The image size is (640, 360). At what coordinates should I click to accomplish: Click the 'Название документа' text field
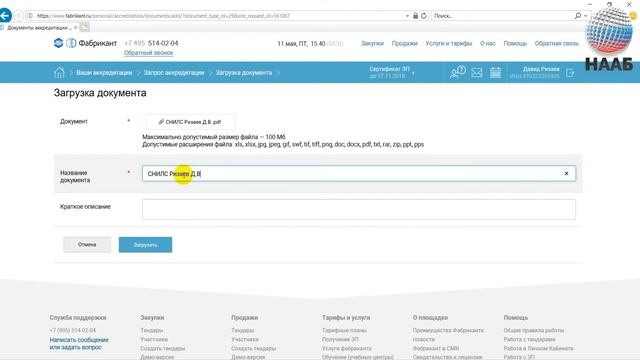point(359,173)
